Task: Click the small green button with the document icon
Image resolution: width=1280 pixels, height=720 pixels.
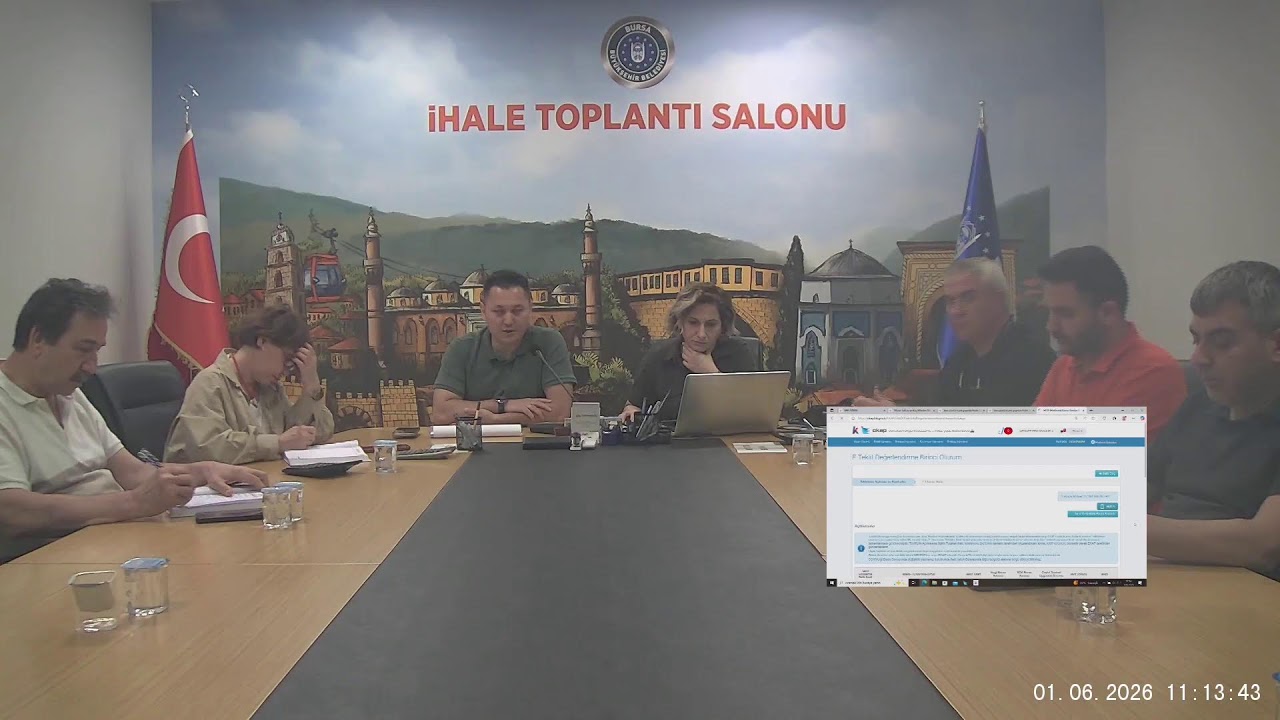Action: pyautogui.click(x=1107, y=506)
